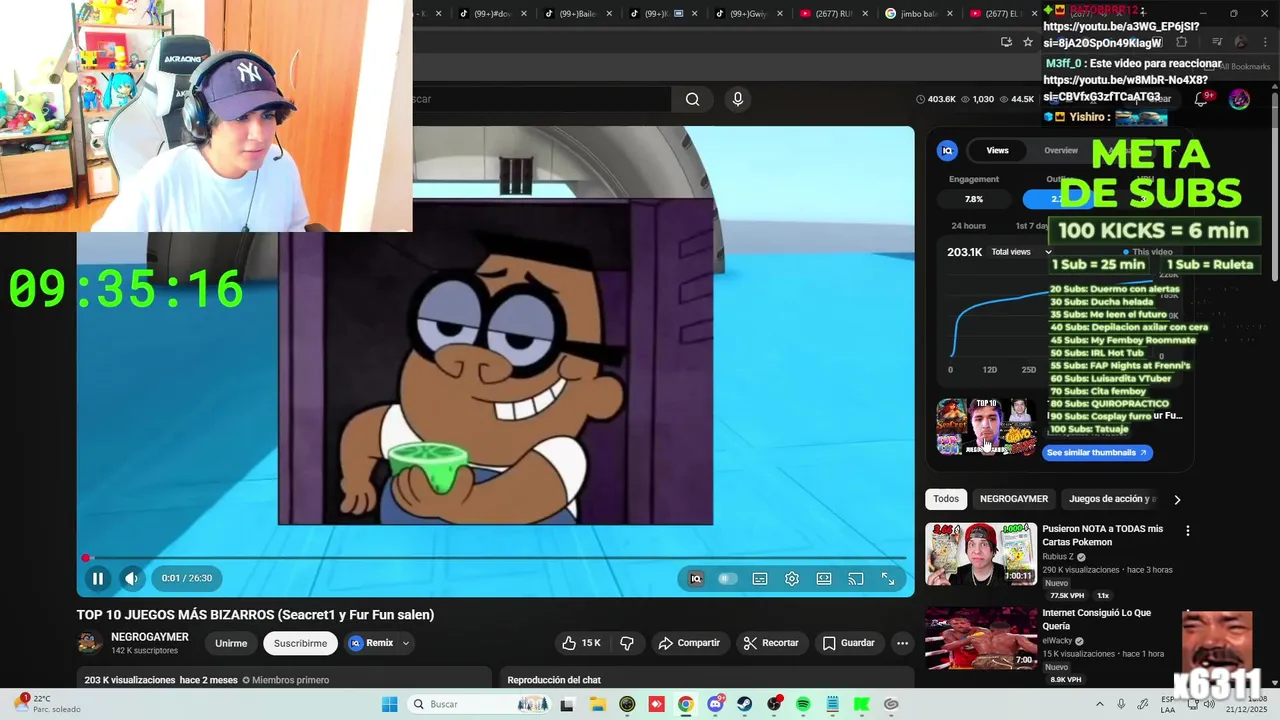The width and height of the screenshot is (1280, 720).
Task: Select the Views tab in vidIQ panel
Action: coord(997,150)
